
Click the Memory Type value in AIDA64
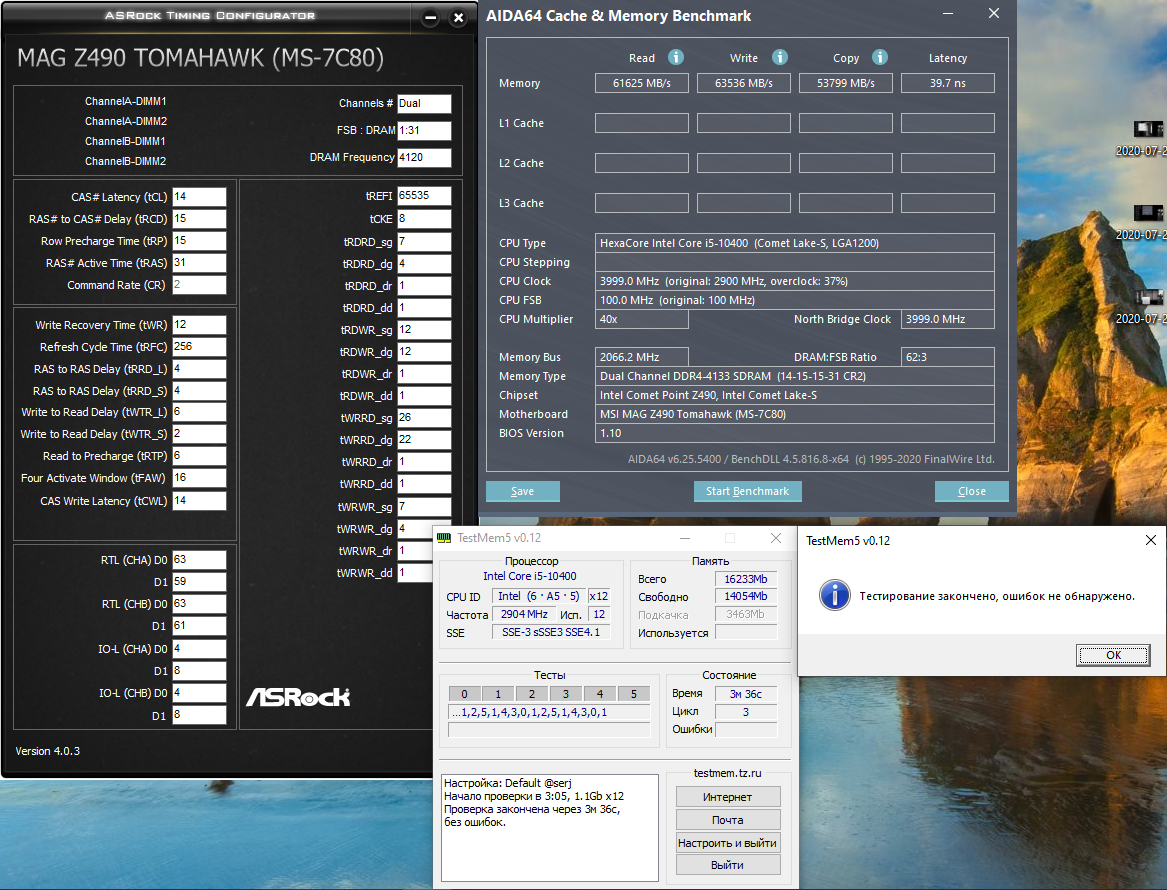(795, 377)
